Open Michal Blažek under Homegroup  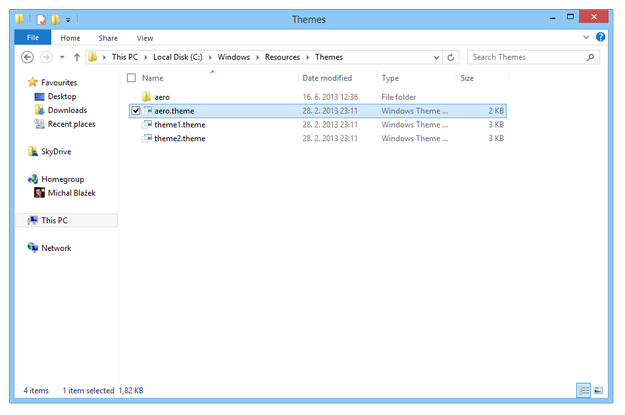click(72, 193)
